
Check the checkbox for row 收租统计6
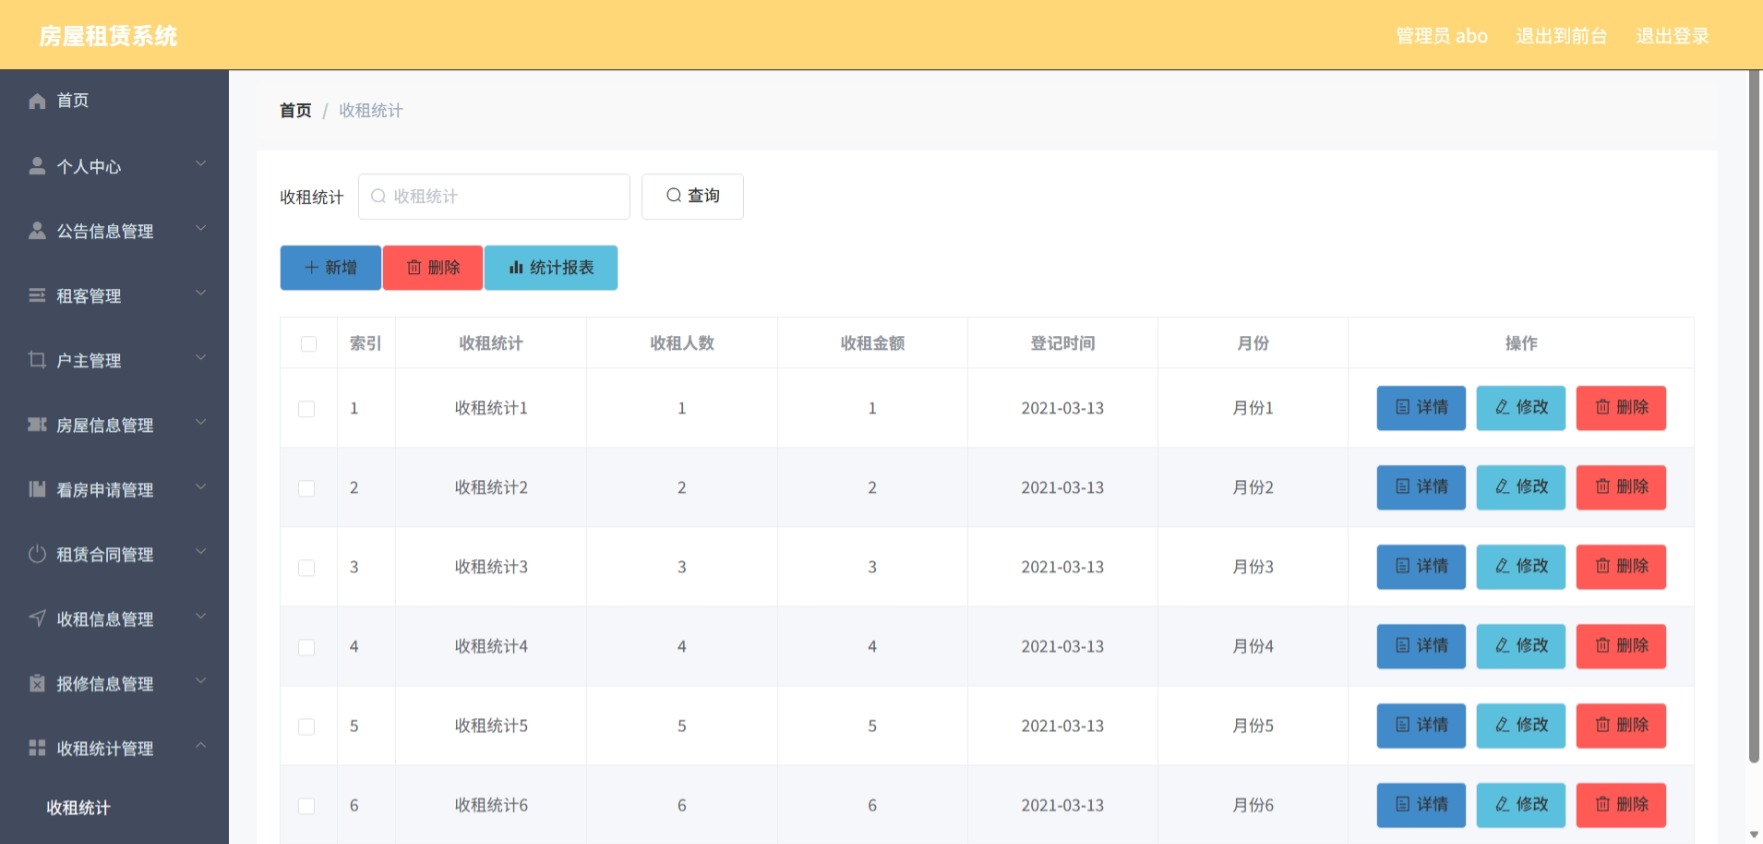click(307, 806)
